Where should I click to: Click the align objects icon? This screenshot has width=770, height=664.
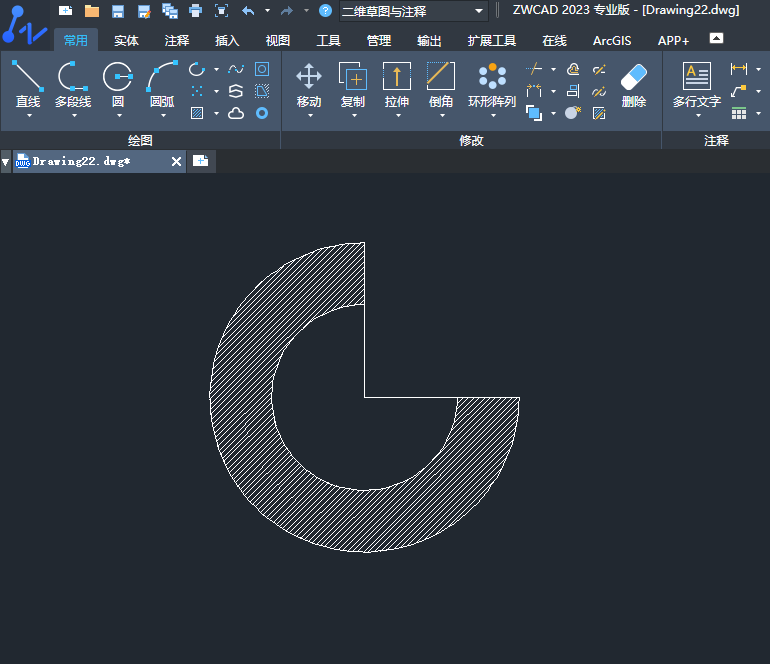click(x=573, y=91)
